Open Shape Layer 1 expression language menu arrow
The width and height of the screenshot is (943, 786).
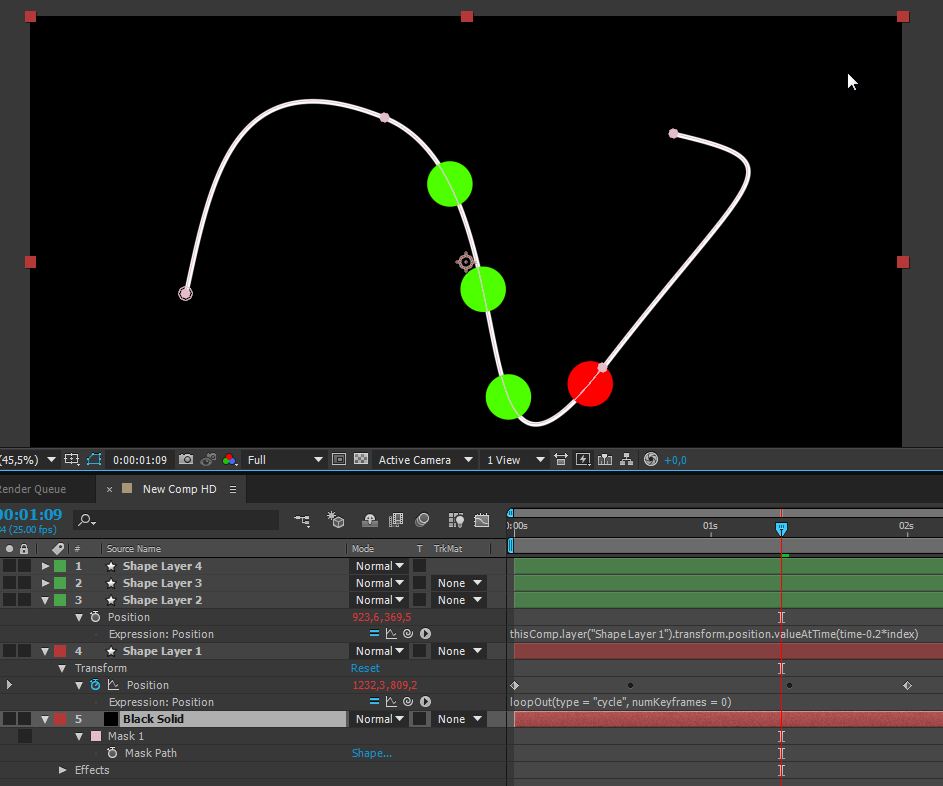[x=425, y=701]
